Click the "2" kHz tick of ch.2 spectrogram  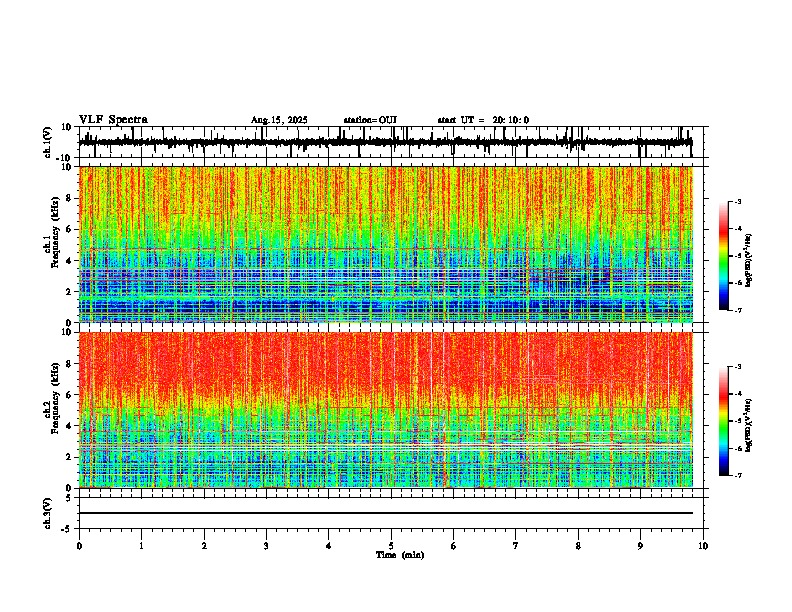click(x=70, y=457)
